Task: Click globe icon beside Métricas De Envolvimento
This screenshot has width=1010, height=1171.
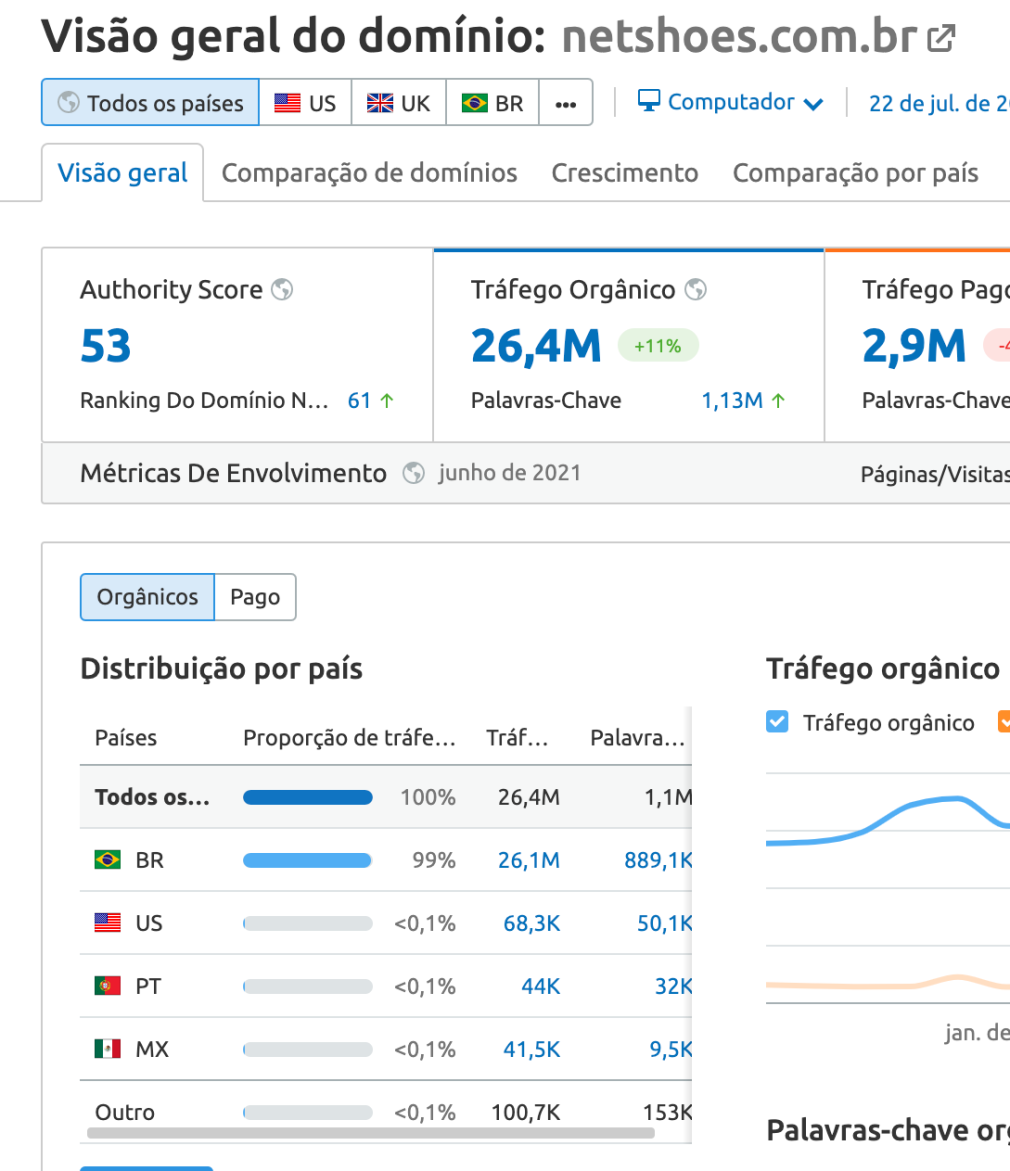Action: (413, 473)
